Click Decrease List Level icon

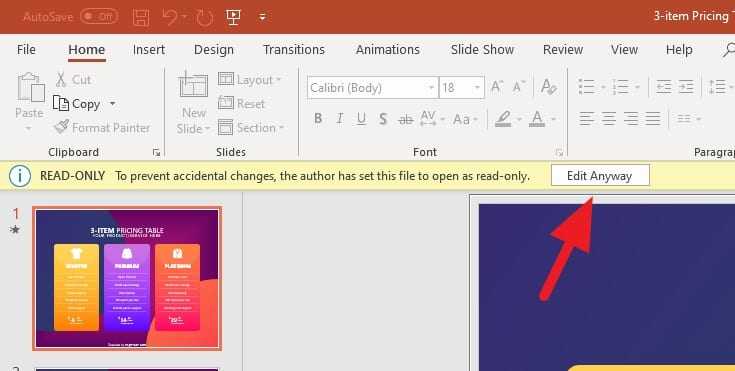click(x=664, y=87)
